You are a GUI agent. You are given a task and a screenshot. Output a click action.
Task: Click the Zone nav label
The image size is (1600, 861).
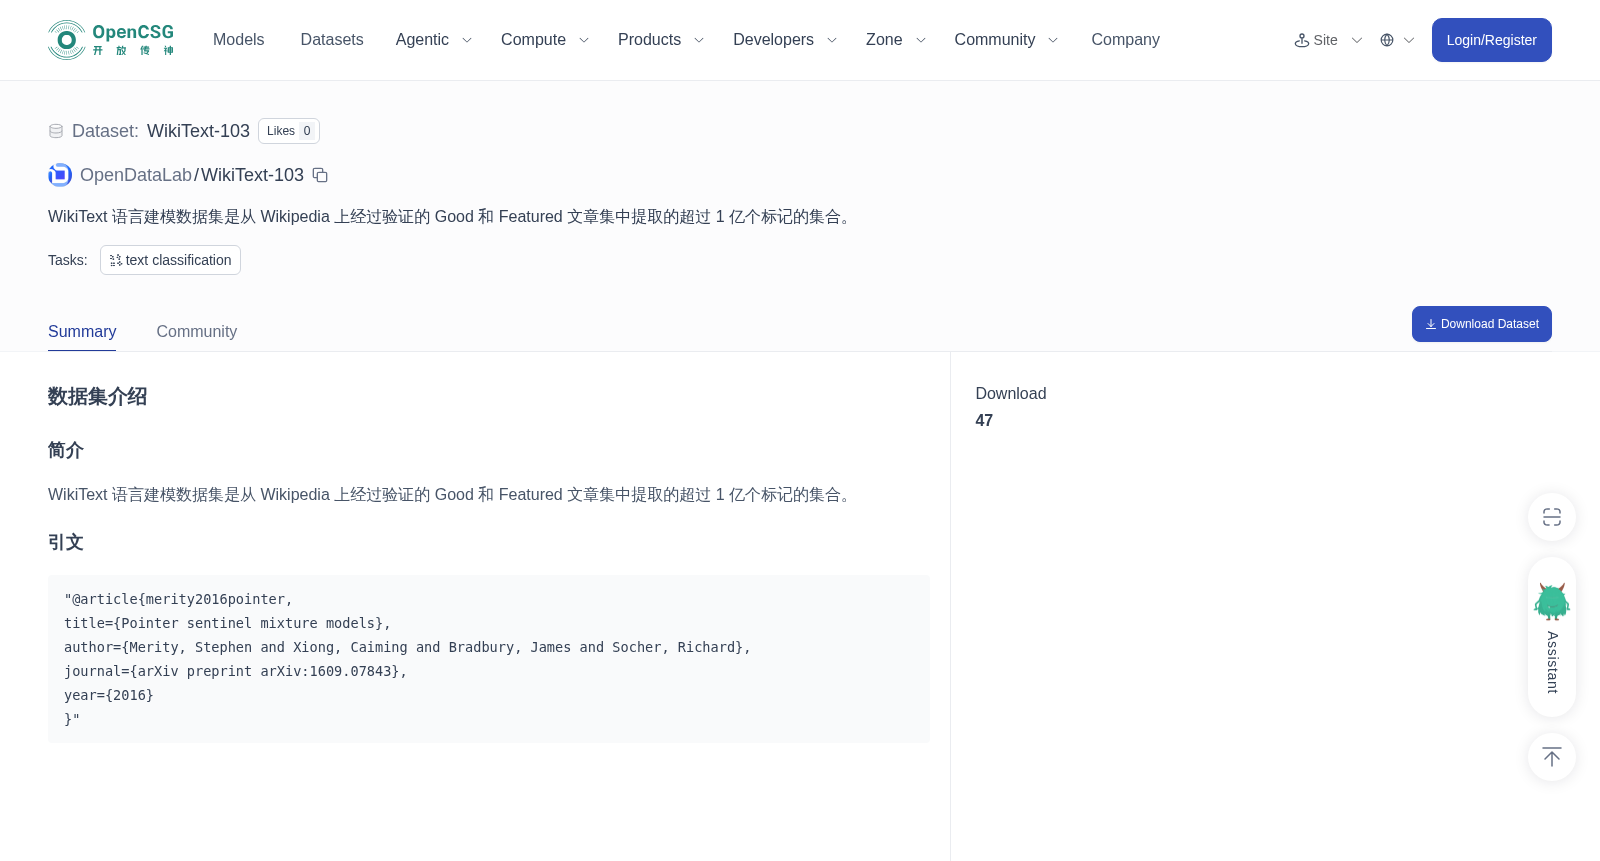click(884, 40)
